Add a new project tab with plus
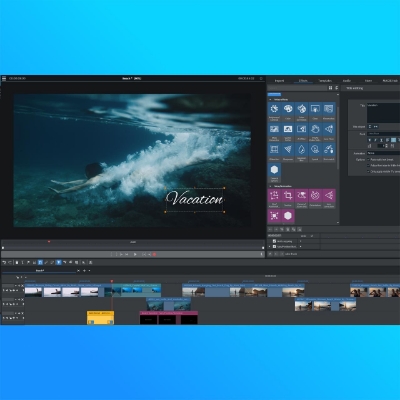Image resolution: width=400 pixels, height=400 pixels. point(84,271)
